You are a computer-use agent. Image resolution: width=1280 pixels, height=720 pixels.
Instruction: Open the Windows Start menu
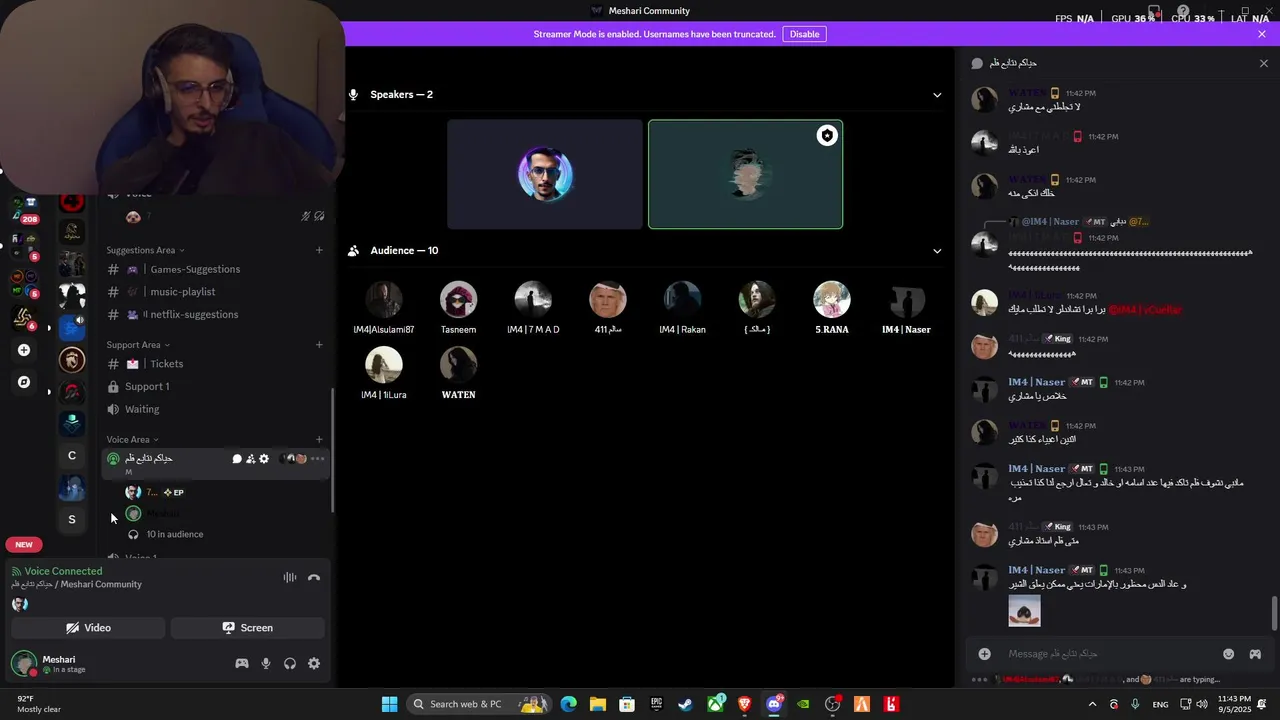389,704
